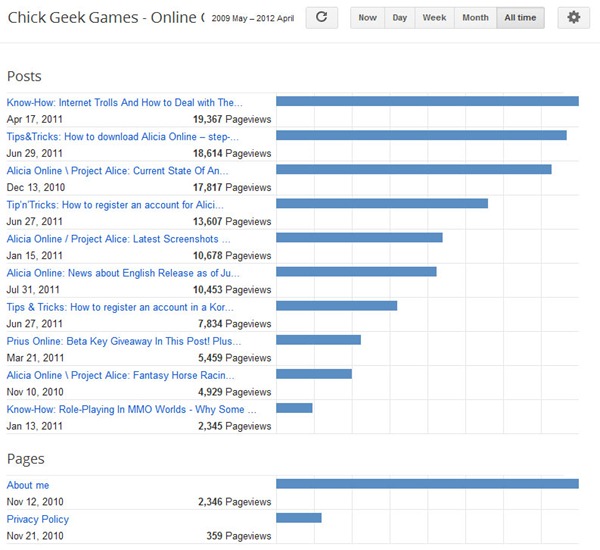The image size is (600, 550).
Task: Click the bar for the Role-Playing post
Action: pyautogui.click(x=294, y=408)
